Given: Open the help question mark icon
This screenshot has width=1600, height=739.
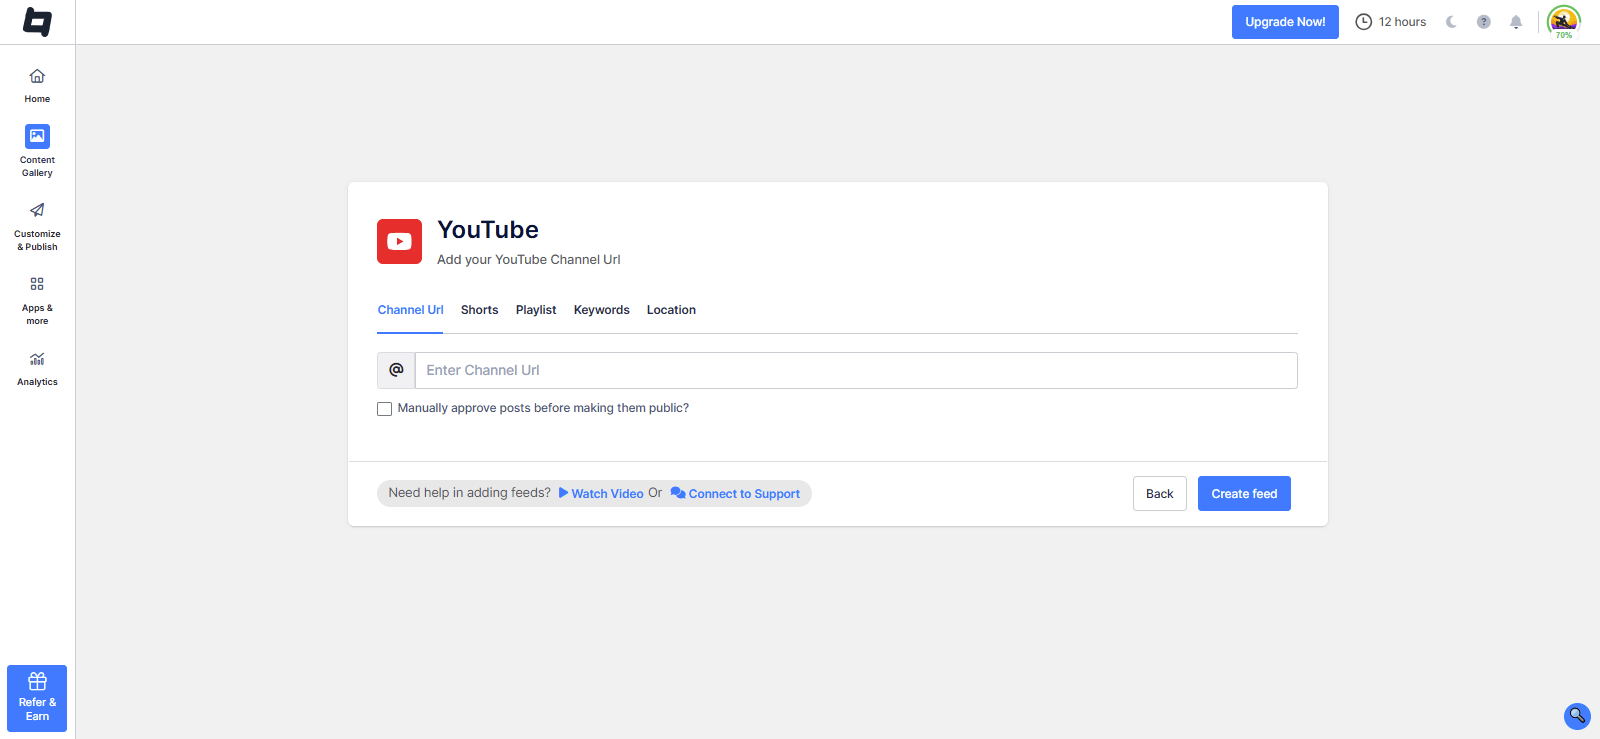Looking at the screenshot, I should [x=1484, y=22].
